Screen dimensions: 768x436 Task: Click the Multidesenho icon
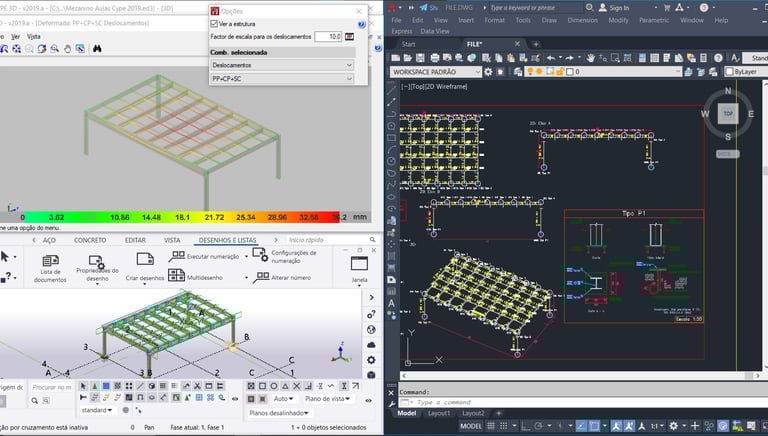click(176, 275)
